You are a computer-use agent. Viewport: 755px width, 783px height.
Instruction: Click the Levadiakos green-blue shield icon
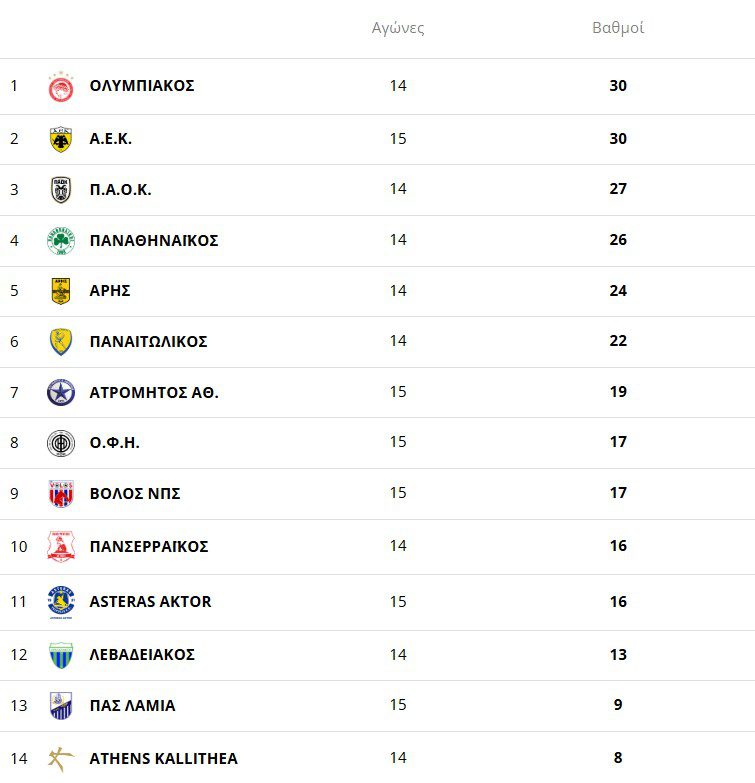coord(61,655)
